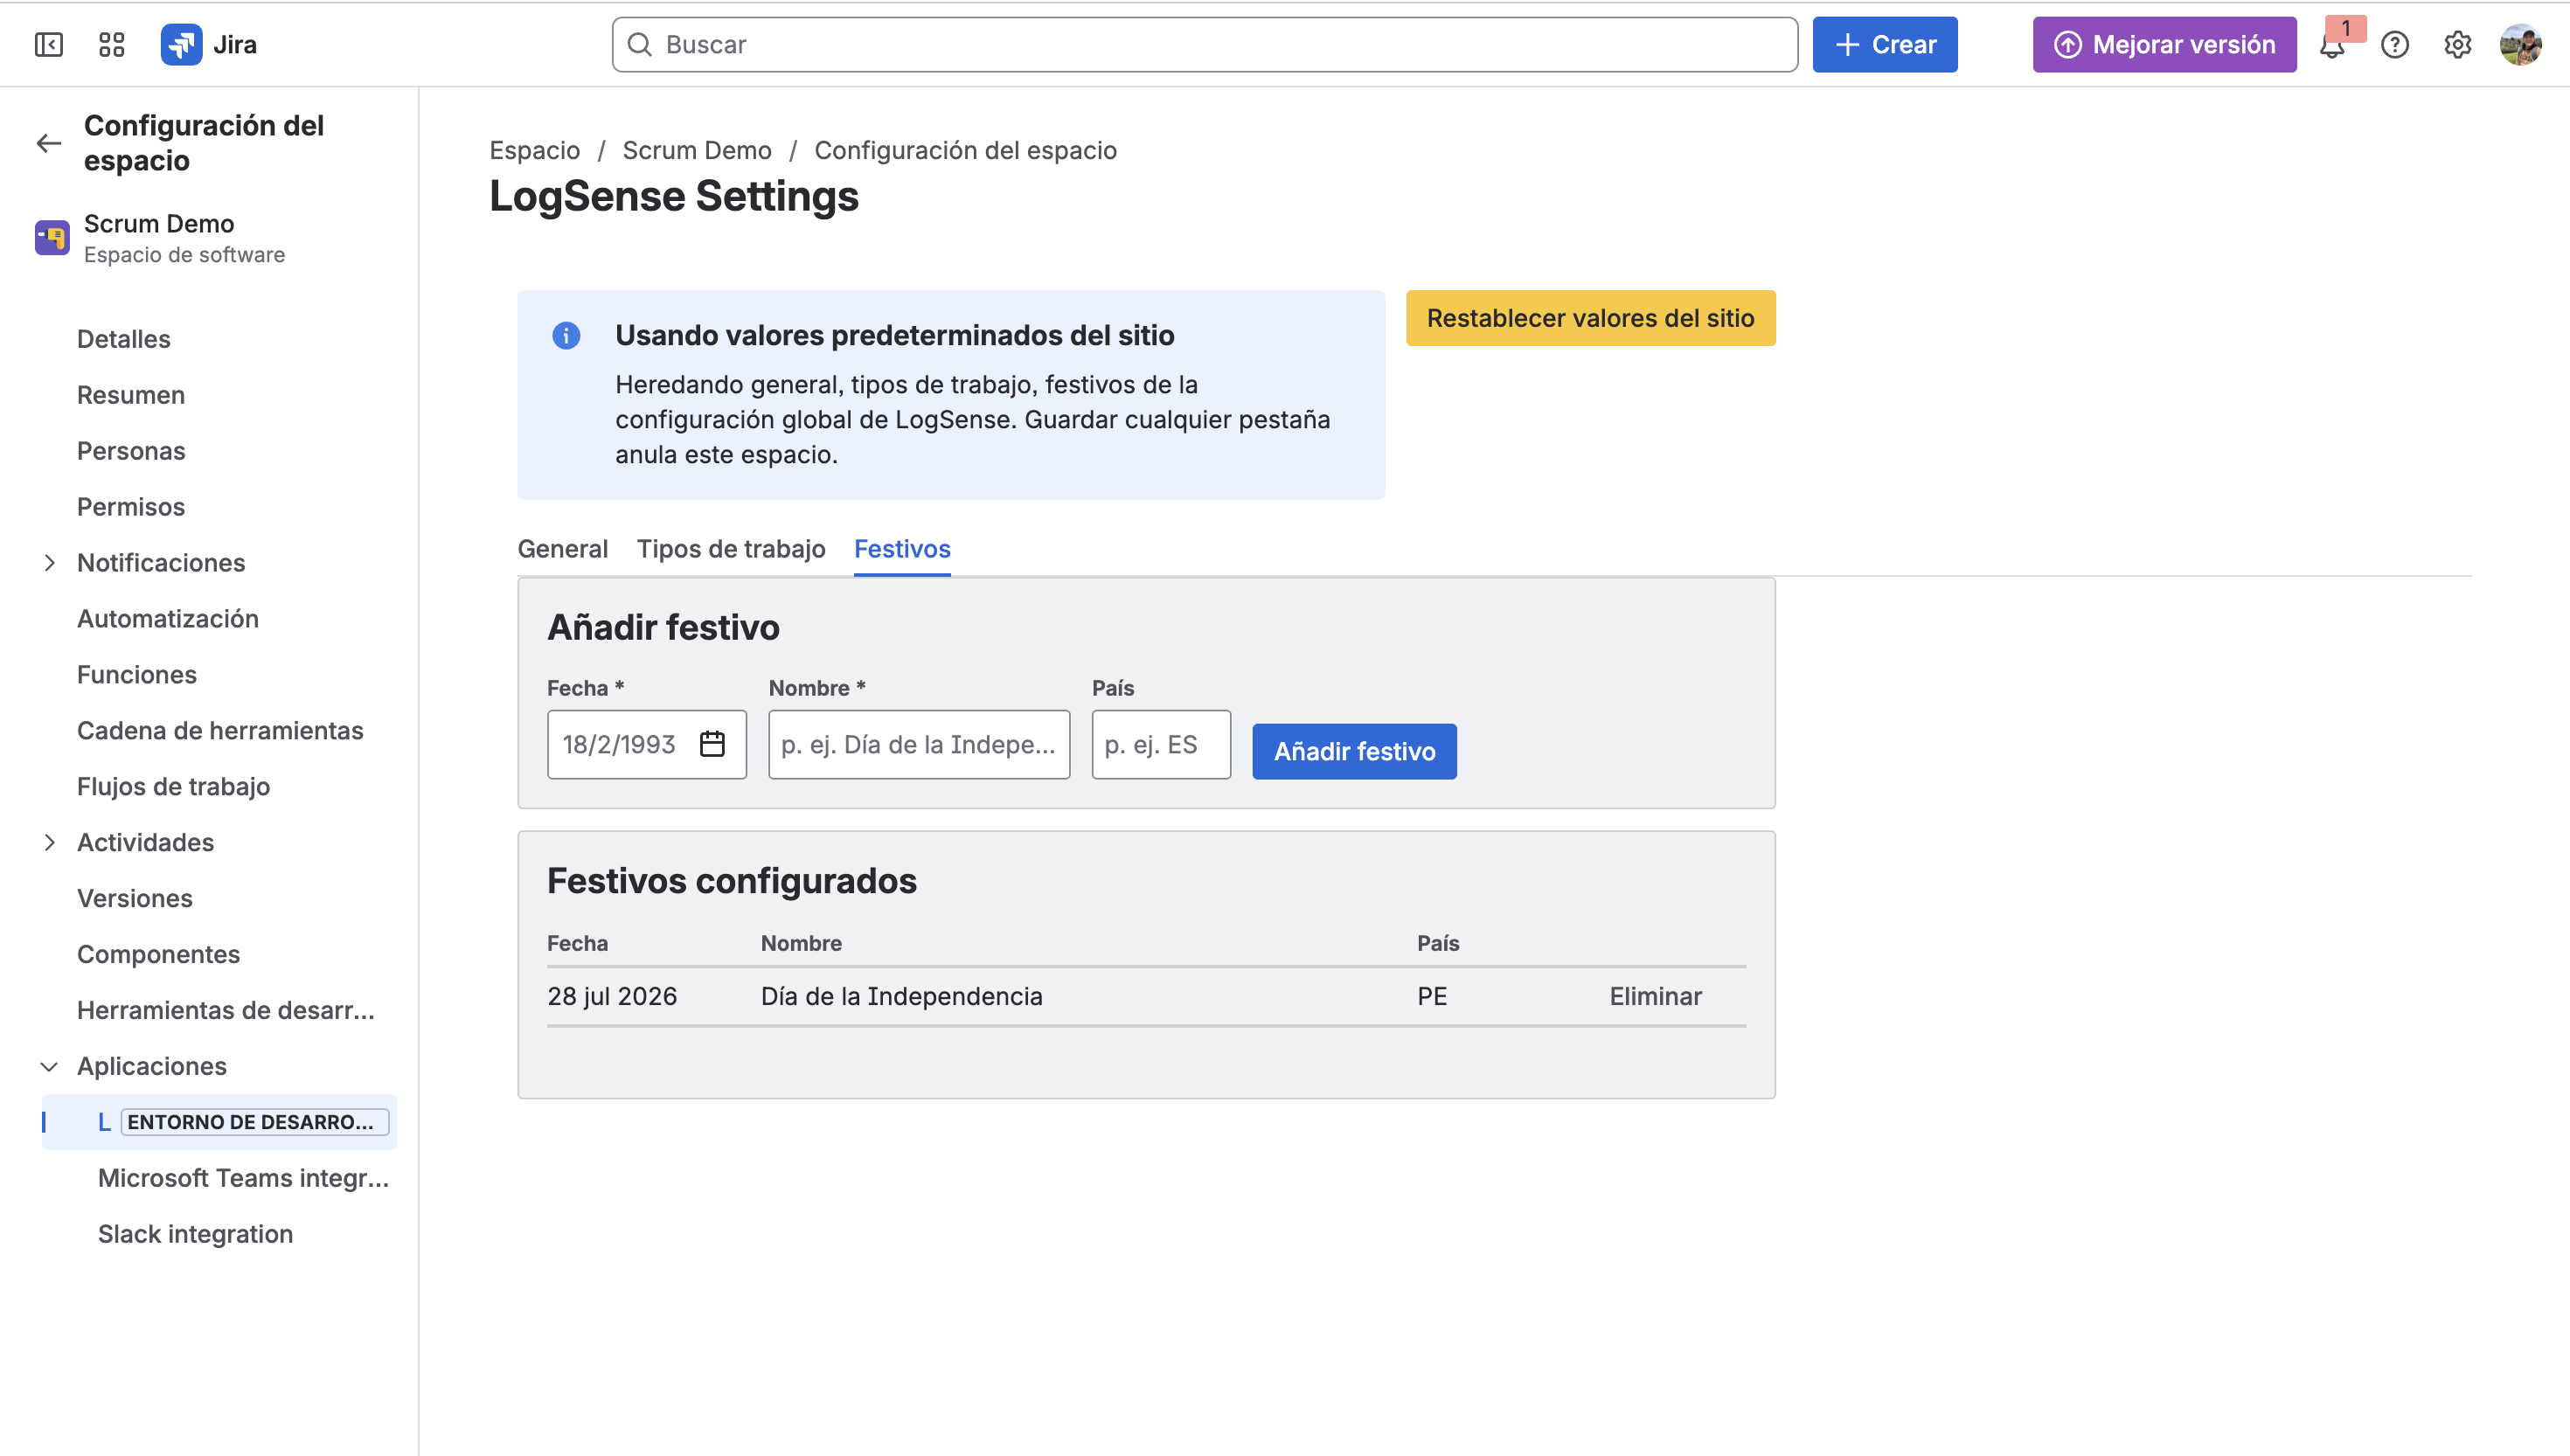The width and height of the screenshot is (2570, 1456).
Task: Click the Añadir festivo button
Action: [x=1354, y=751]
